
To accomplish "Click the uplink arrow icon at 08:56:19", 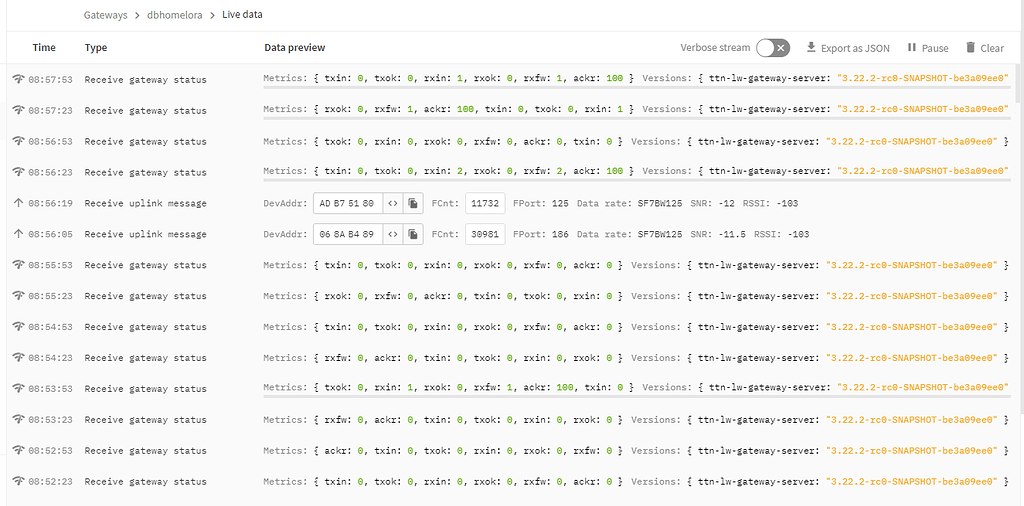I will pyautogui.click(x=17, y=203).
